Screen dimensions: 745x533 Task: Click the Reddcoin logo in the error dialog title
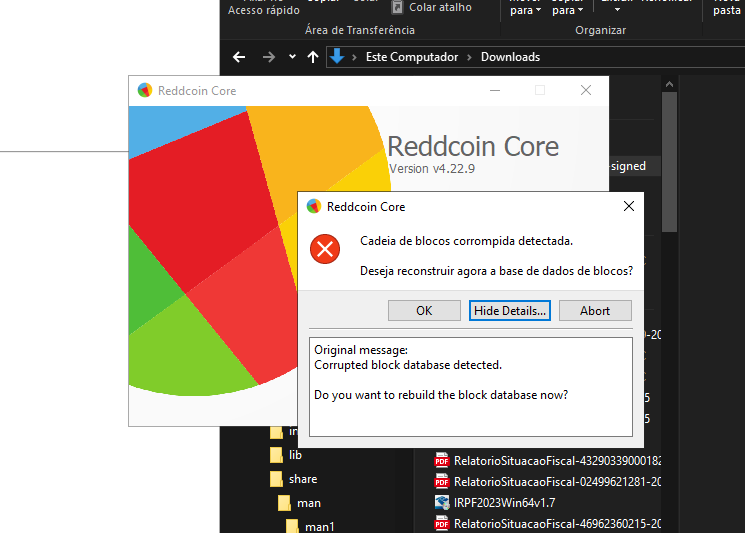point(314,207)
